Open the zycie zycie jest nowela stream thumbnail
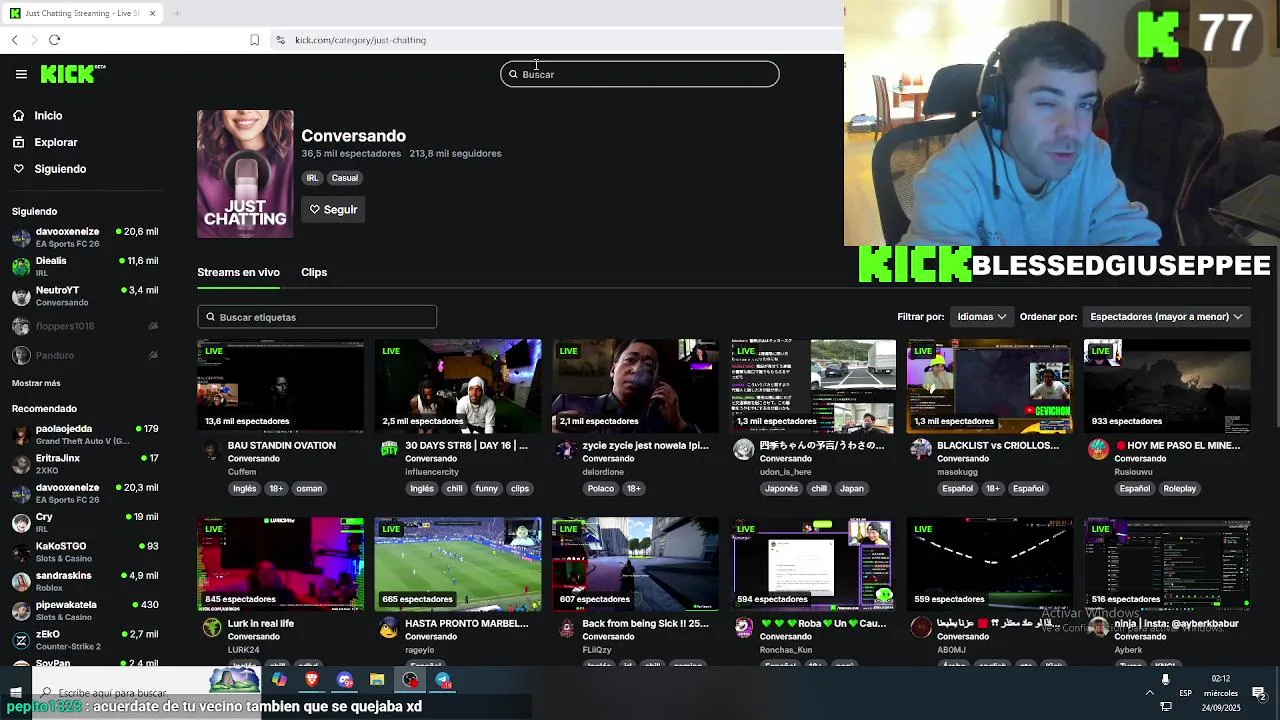 635,386
